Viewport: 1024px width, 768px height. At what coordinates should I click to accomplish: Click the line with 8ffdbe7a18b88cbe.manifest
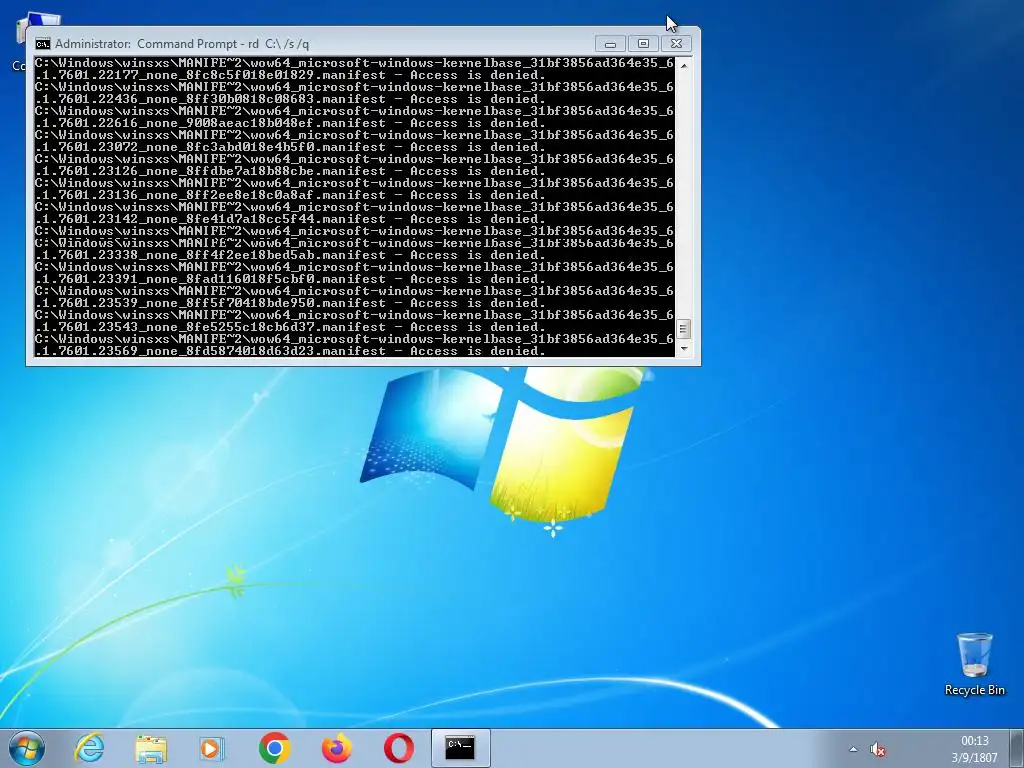point(291,171)
